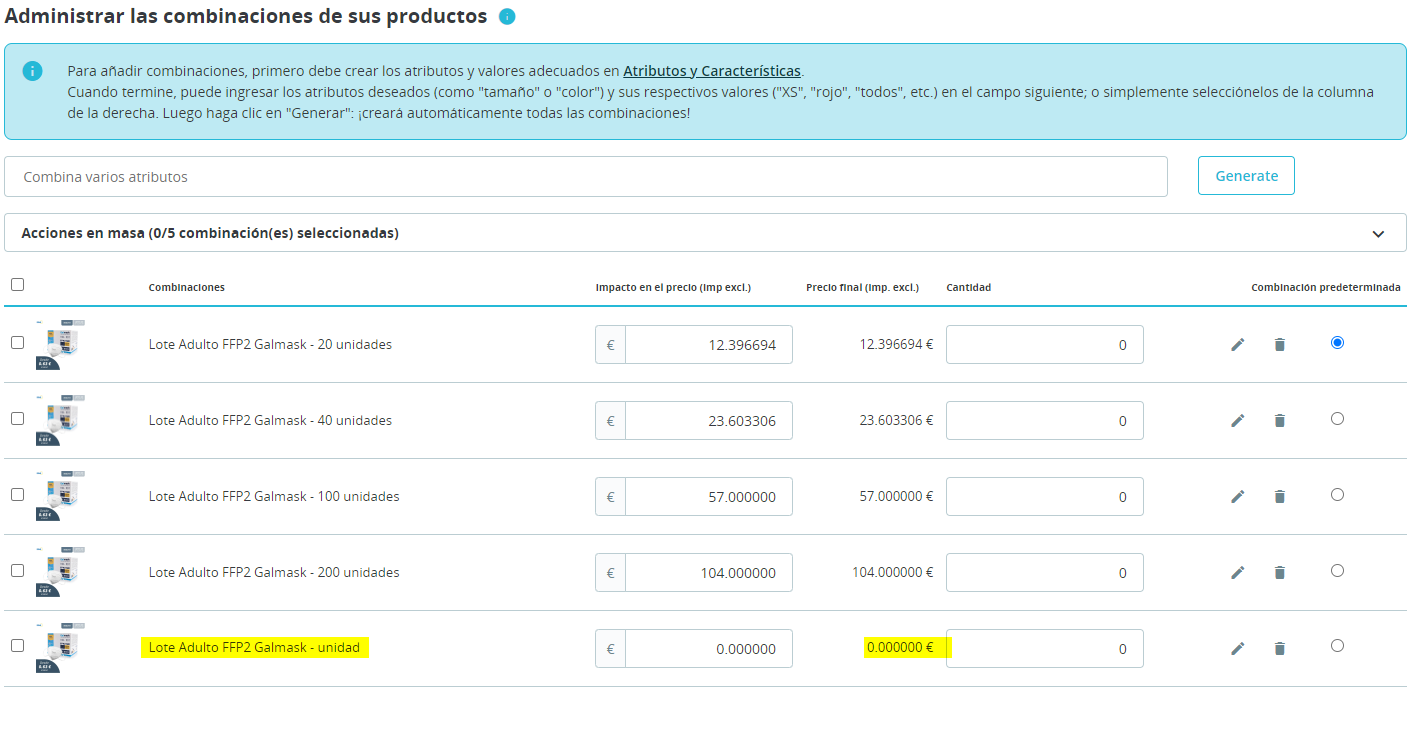Click 'Combinación predeterminada' column header

(1326, 287)
